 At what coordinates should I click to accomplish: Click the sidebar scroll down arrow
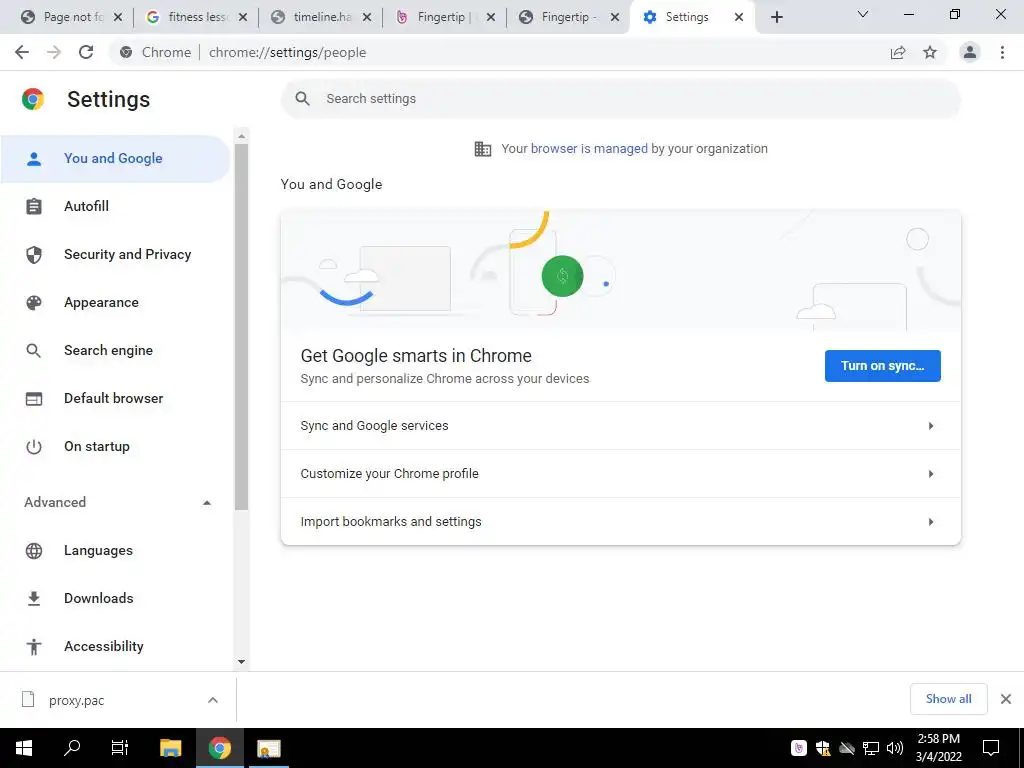tap(242, 662)
